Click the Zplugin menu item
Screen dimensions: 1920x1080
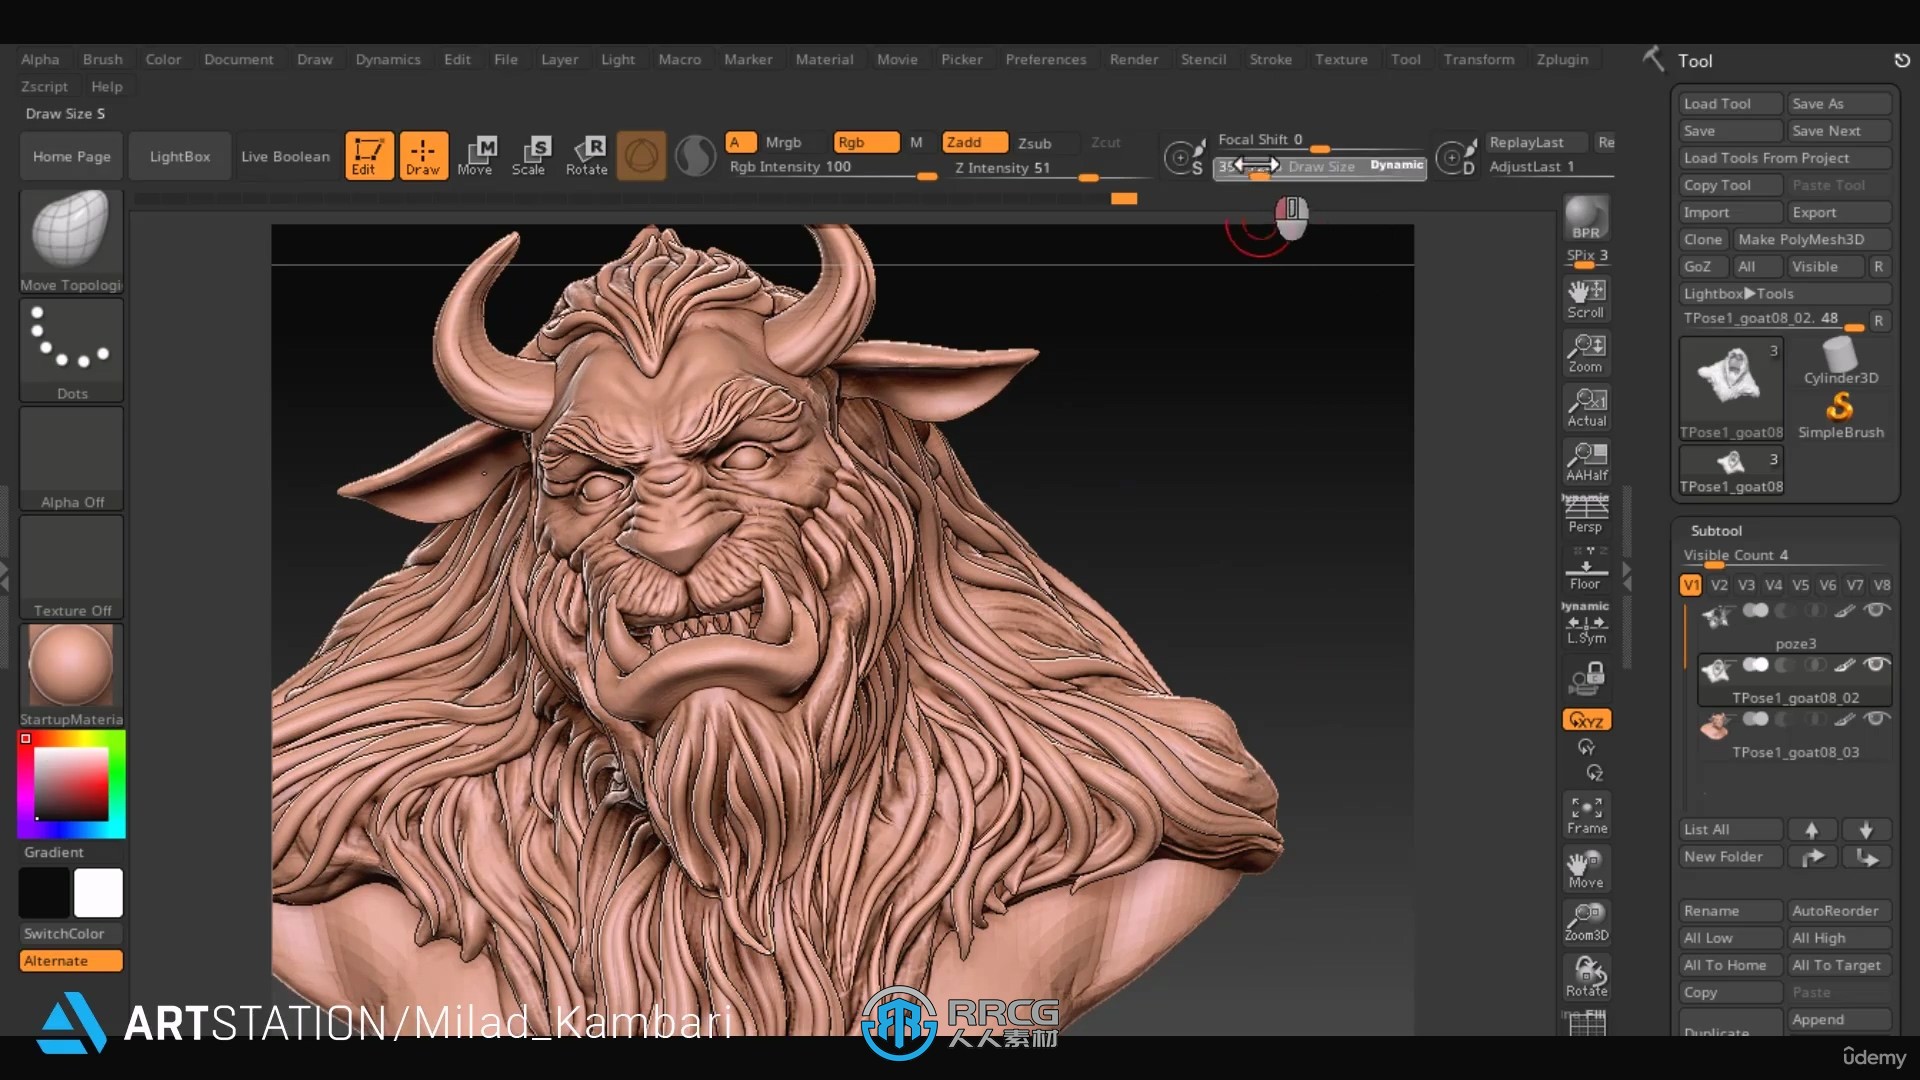pos(1561,59)
